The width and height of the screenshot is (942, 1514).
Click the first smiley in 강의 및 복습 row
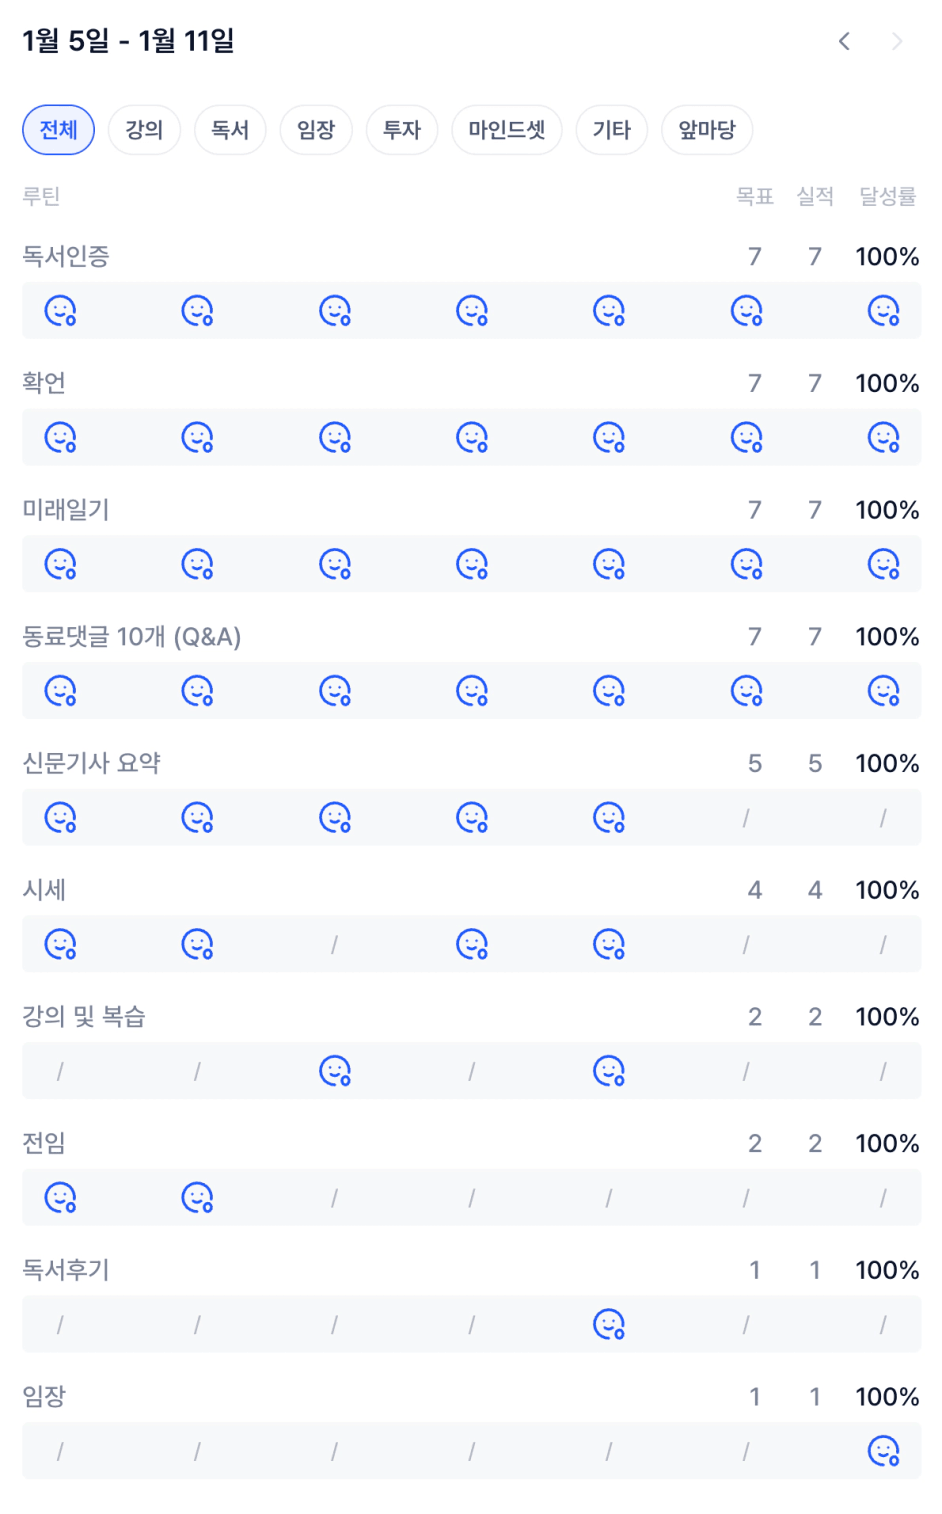[335, 1071]
